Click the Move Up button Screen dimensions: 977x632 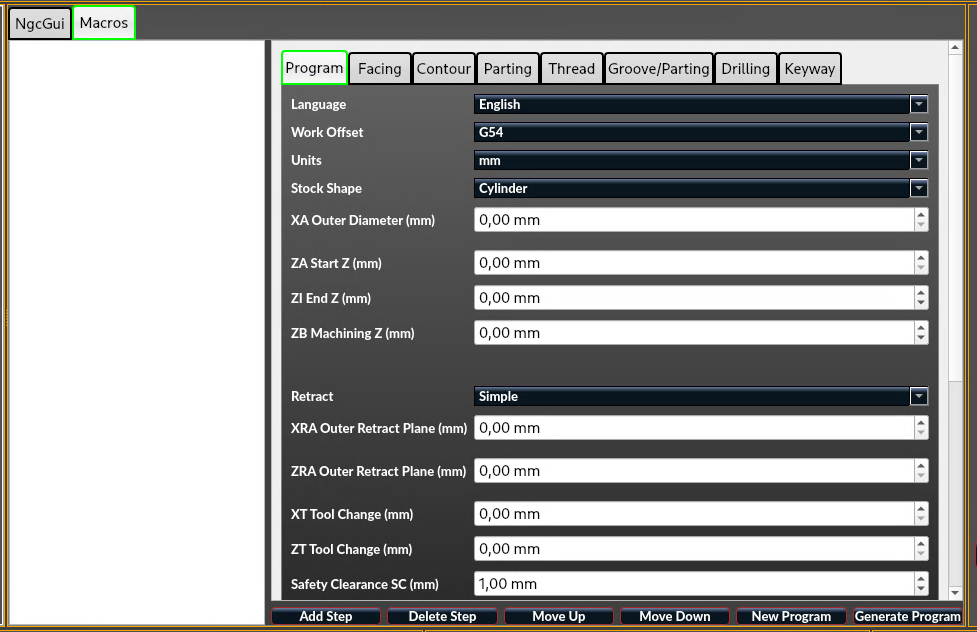[558, 616]
